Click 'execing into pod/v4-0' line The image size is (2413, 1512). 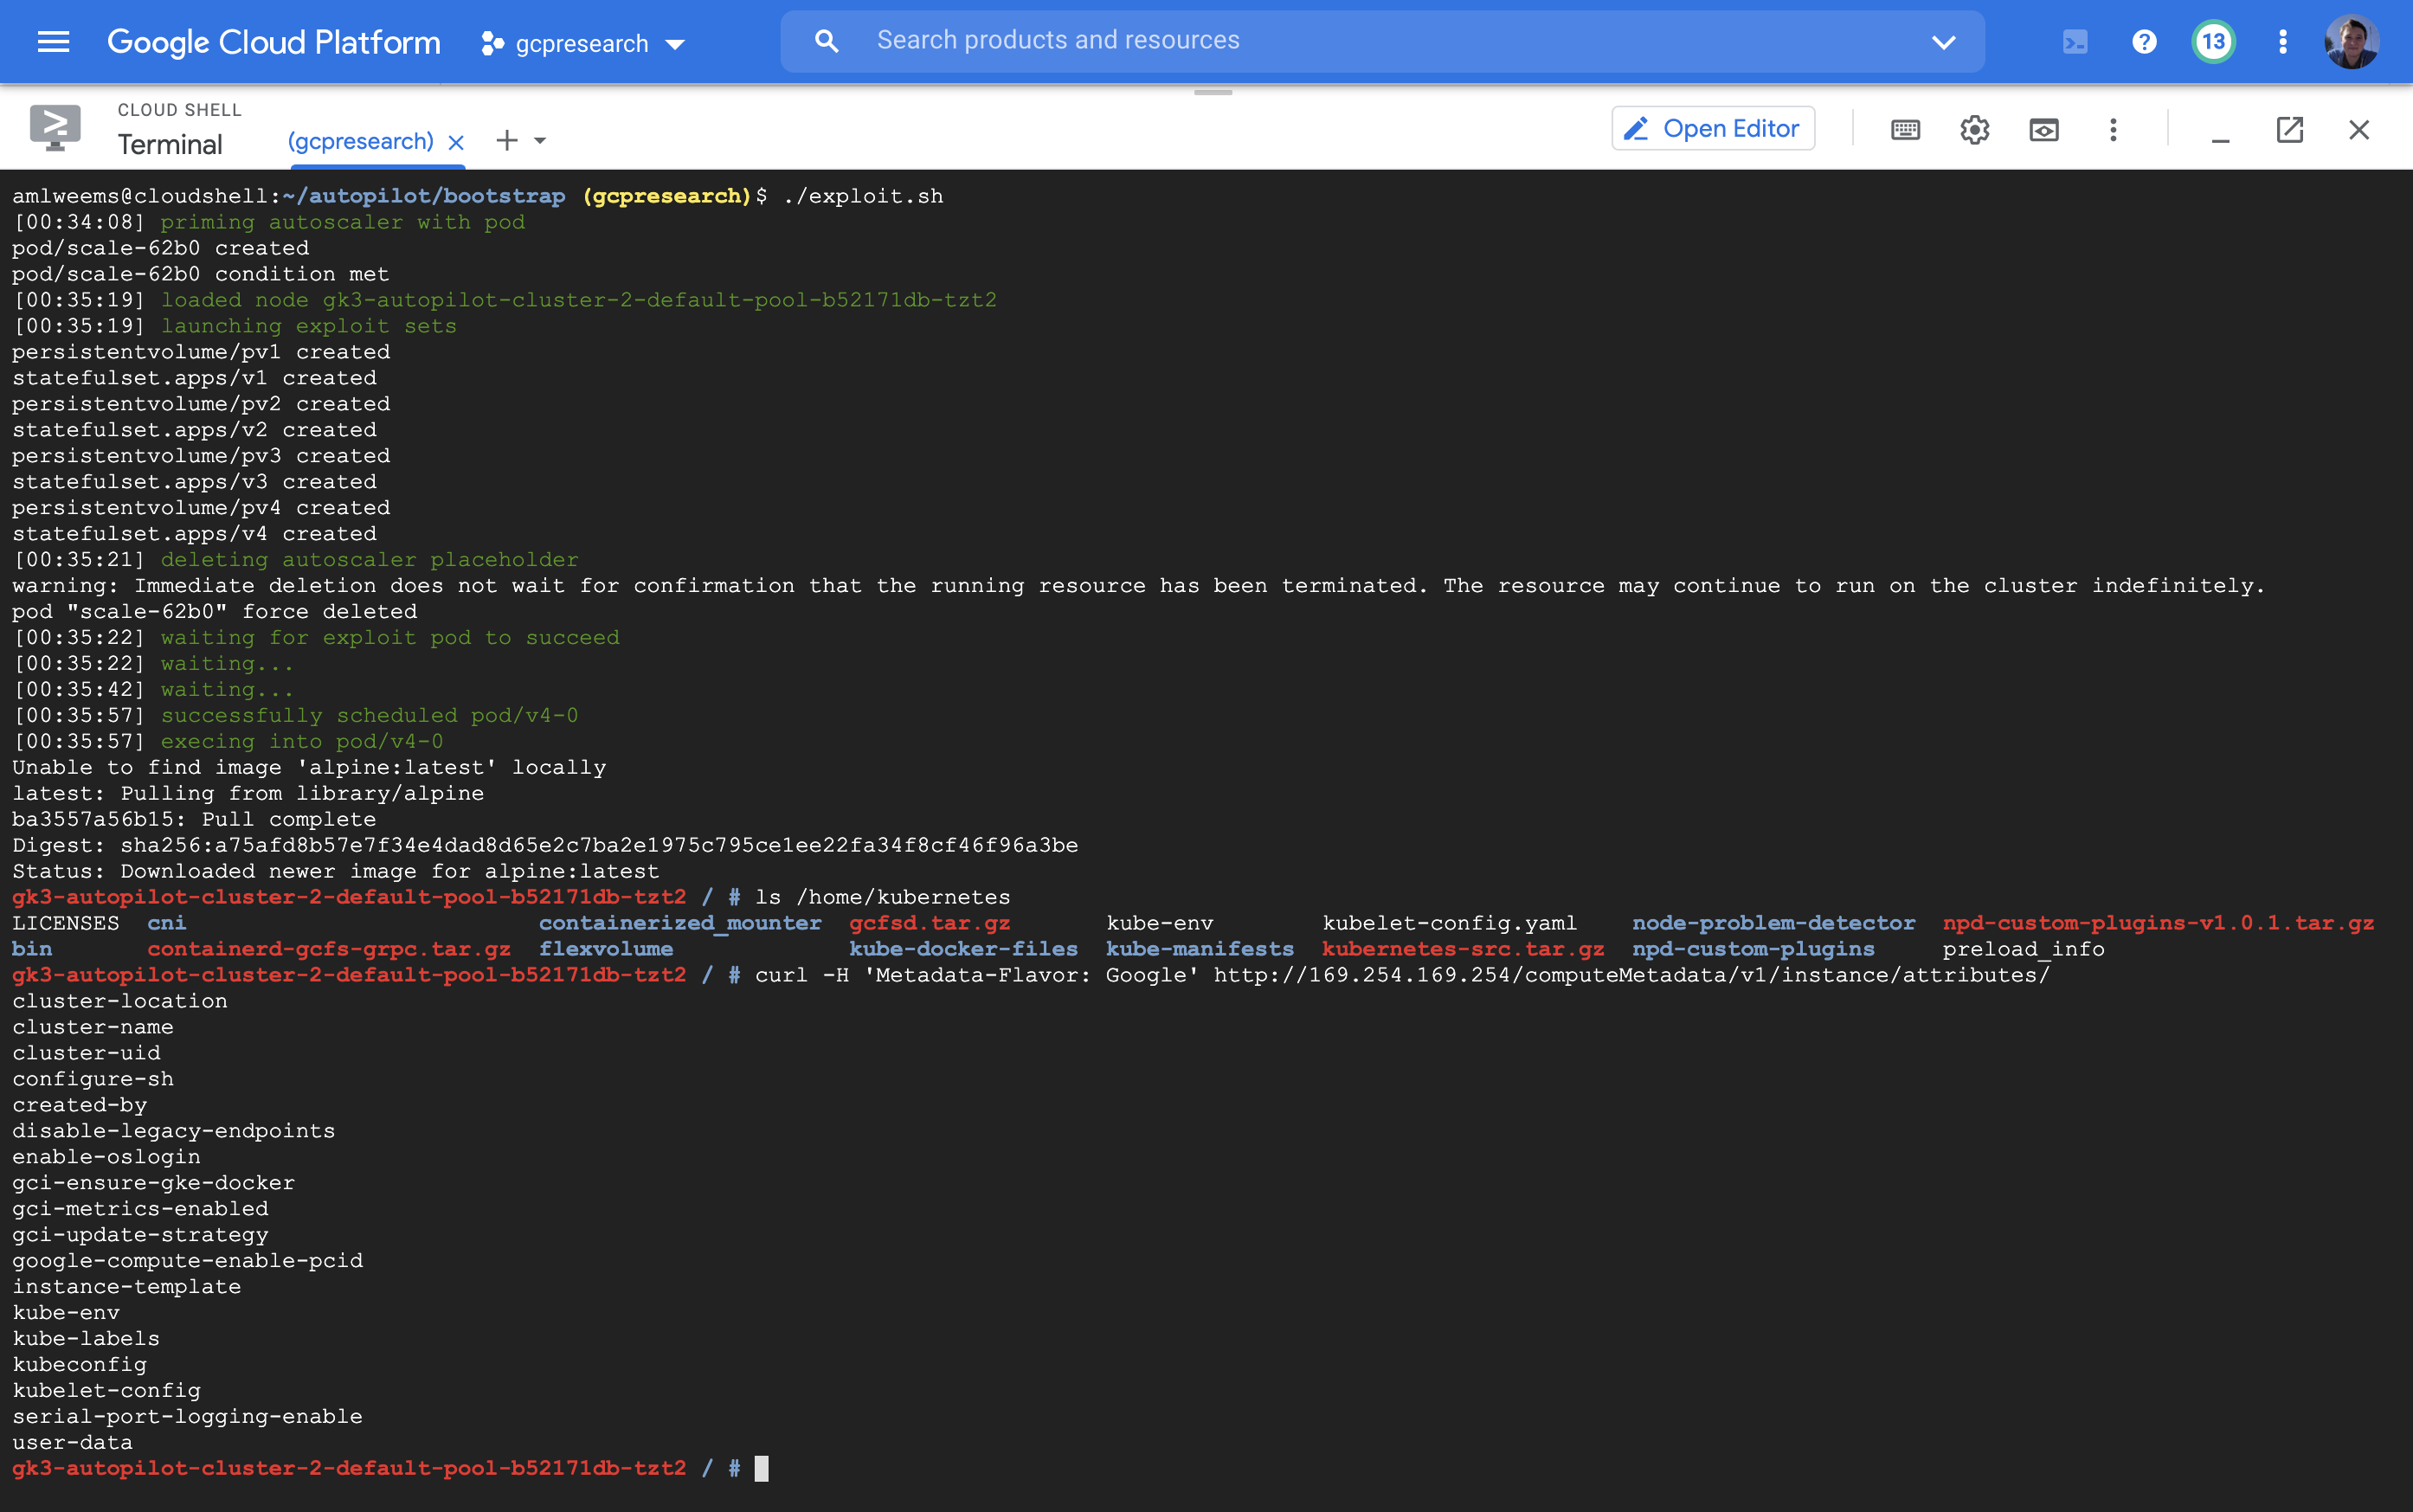301,743
